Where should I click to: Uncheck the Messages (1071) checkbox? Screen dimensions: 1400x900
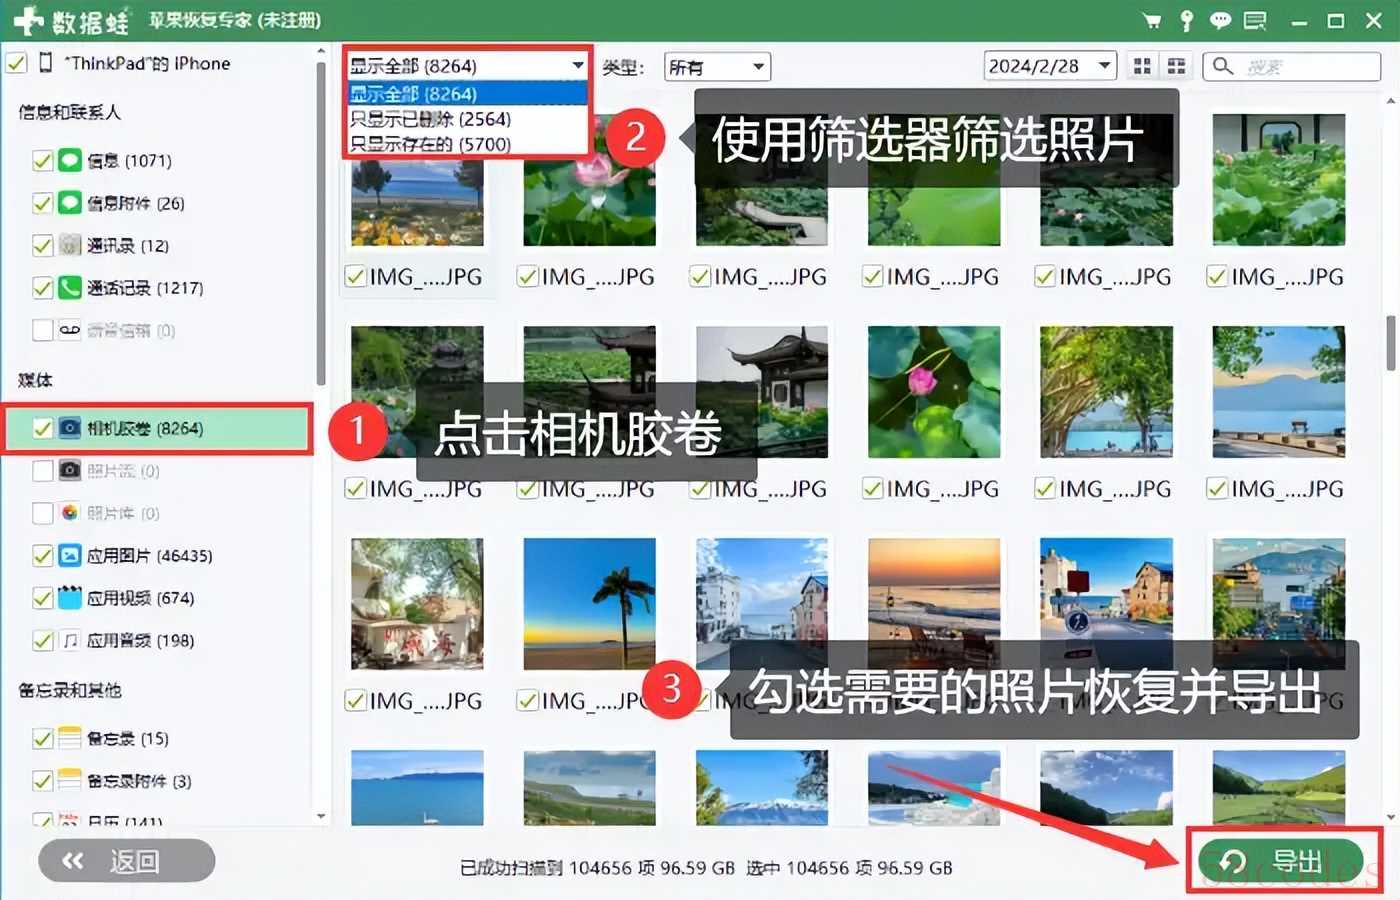tap(42, 161)
